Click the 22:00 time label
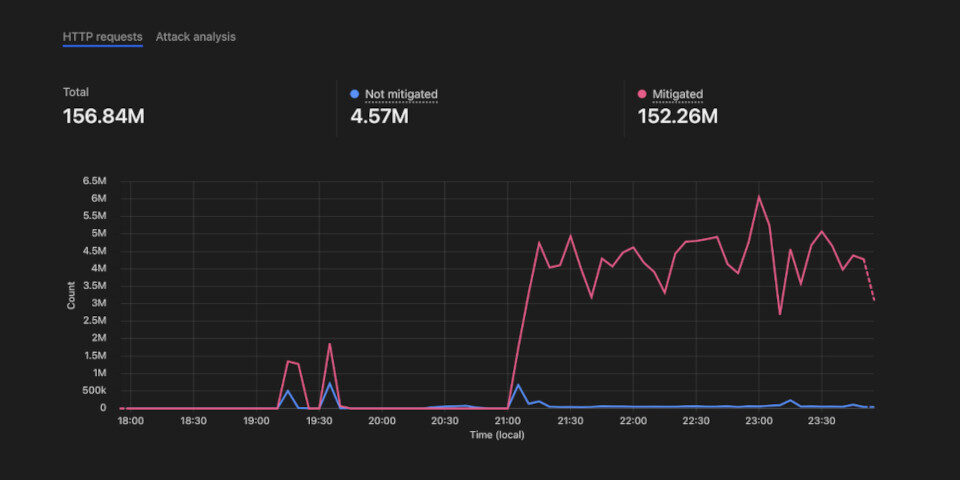This screenshot has height=480, width=960. (x=633, y=421)
